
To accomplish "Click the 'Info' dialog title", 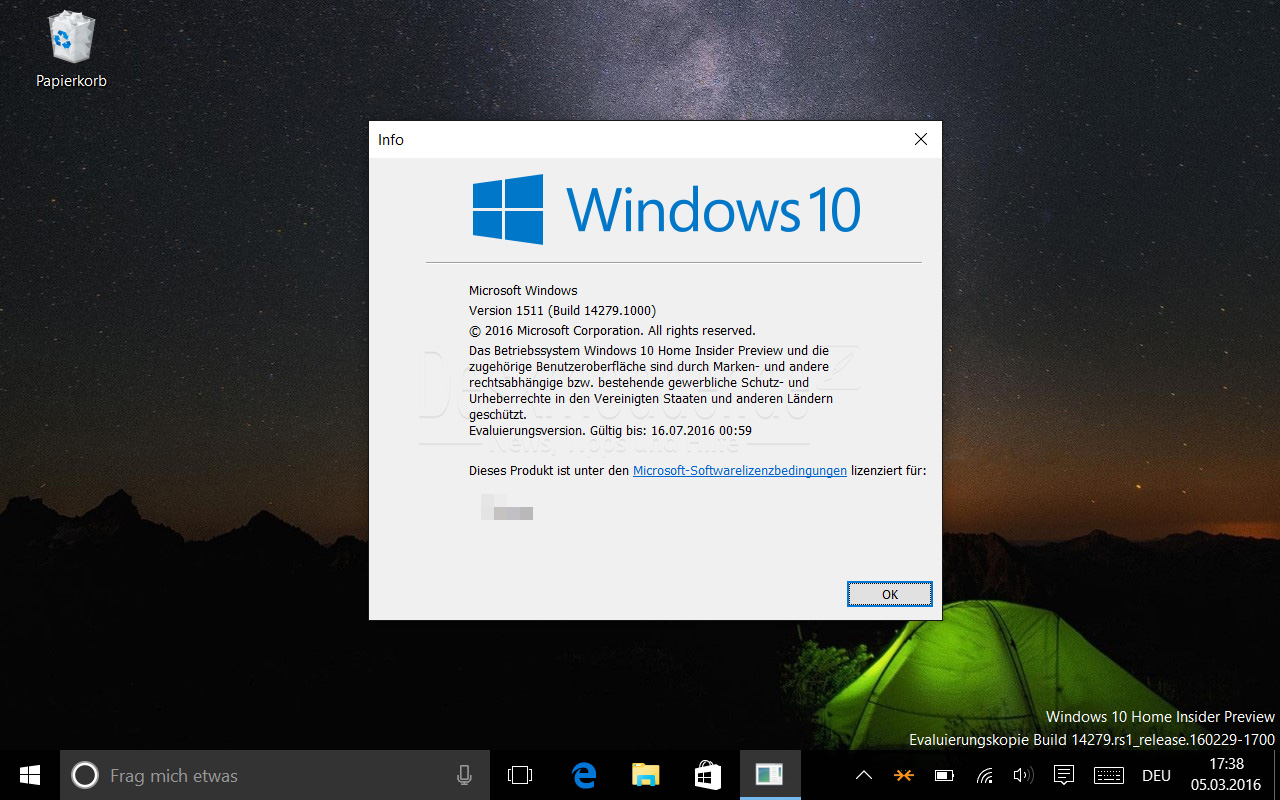I will click(391, 140).
